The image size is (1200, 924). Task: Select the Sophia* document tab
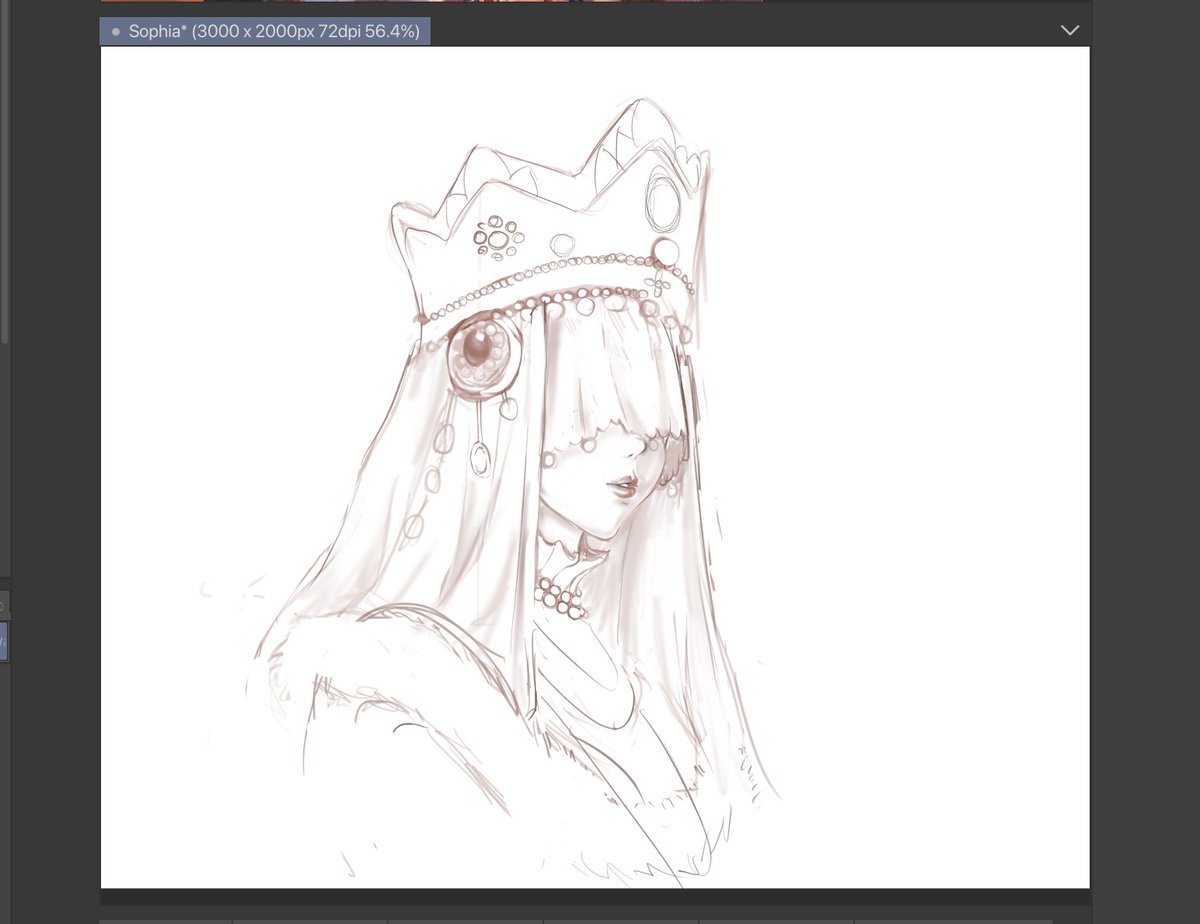pos(265,30)
